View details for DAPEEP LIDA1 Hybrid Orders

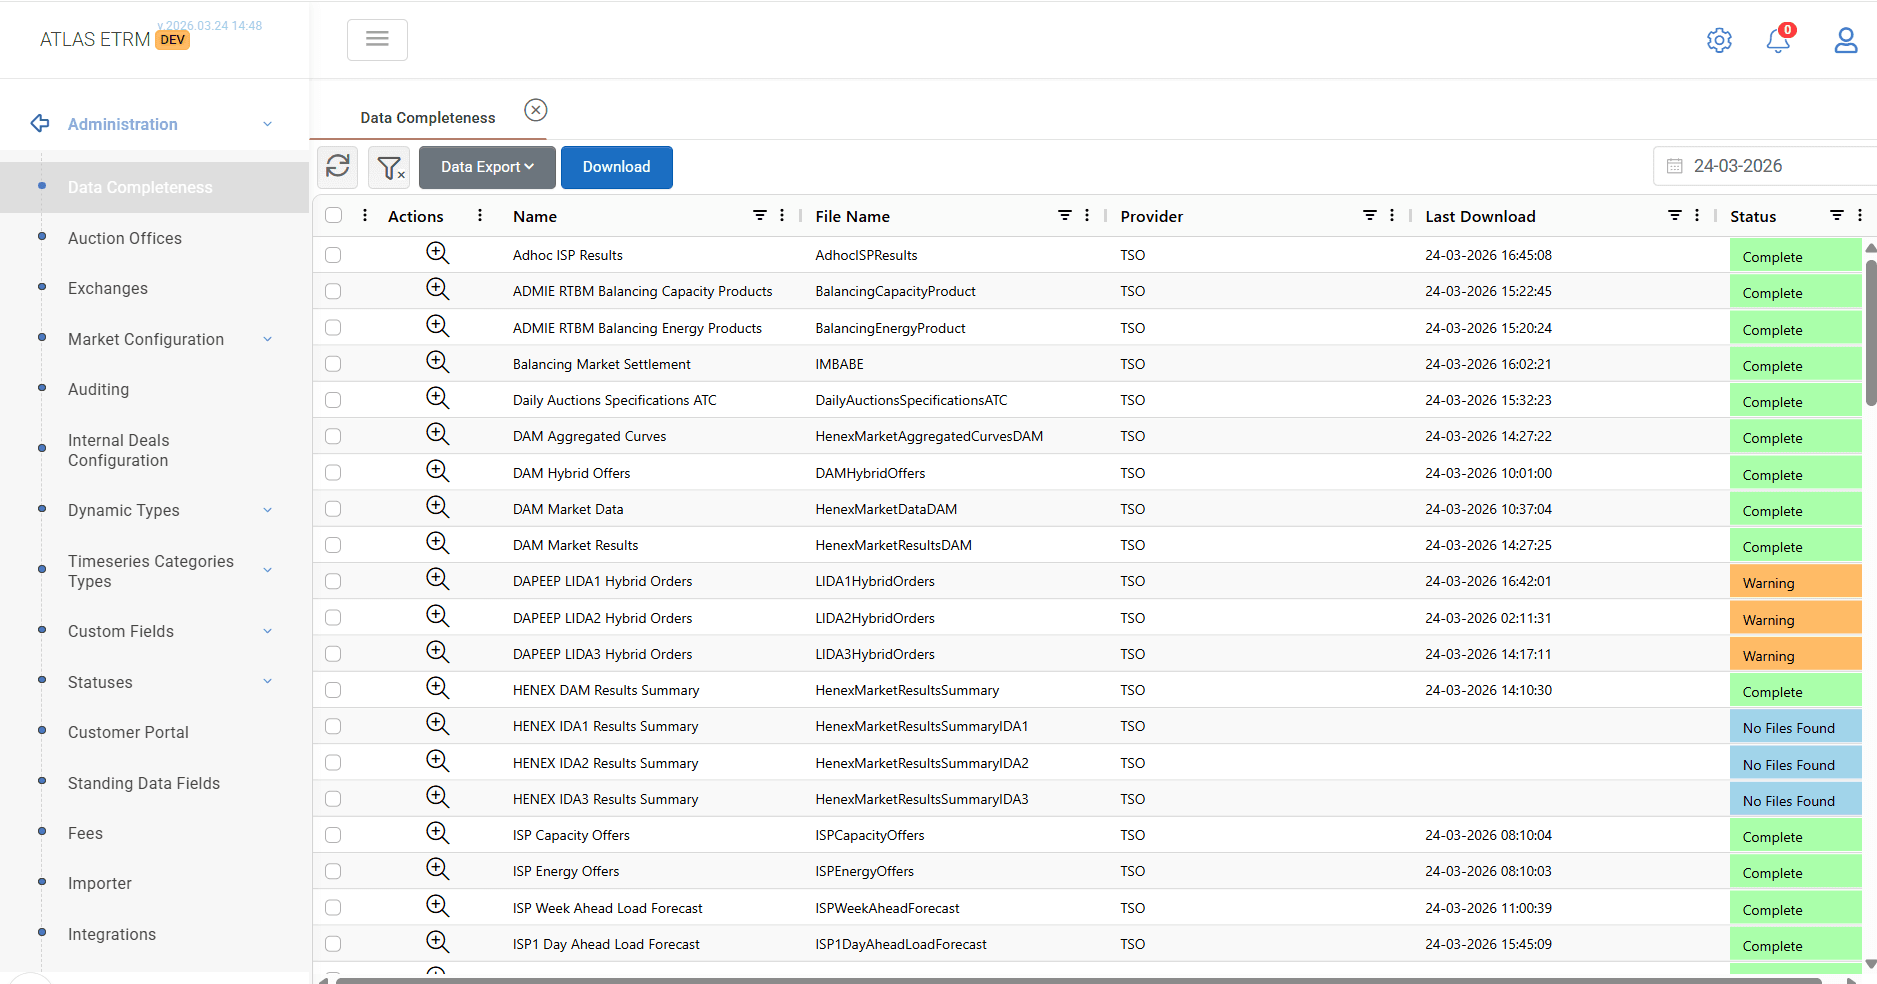438,579
